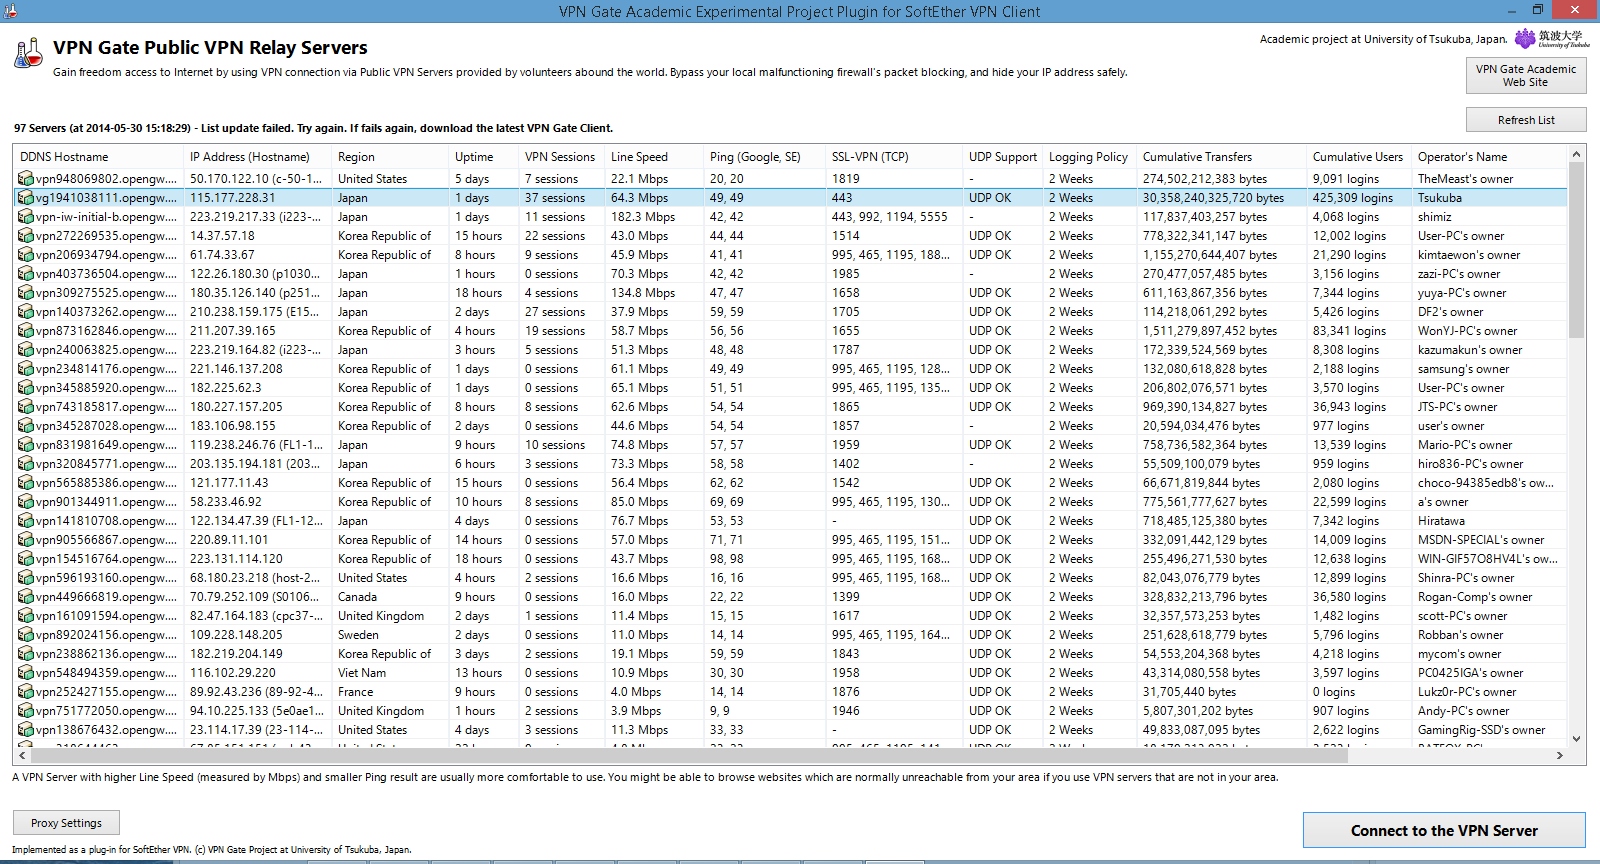Click the vertical scrollbar thumb

[1577, 250]
